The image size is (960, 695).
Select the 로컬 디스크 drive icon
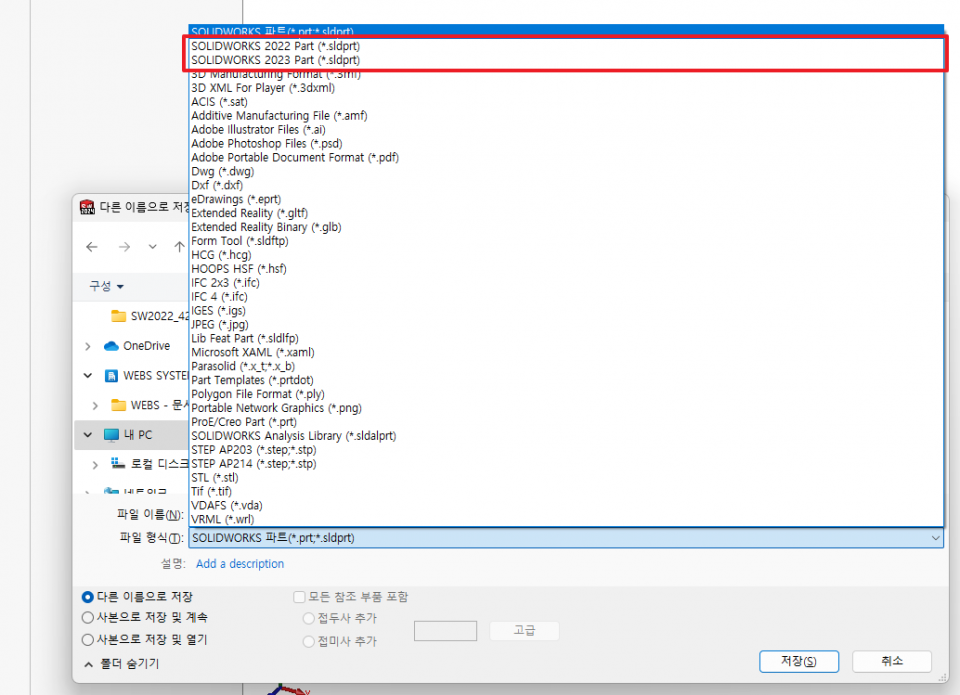[x=118, y=463]
